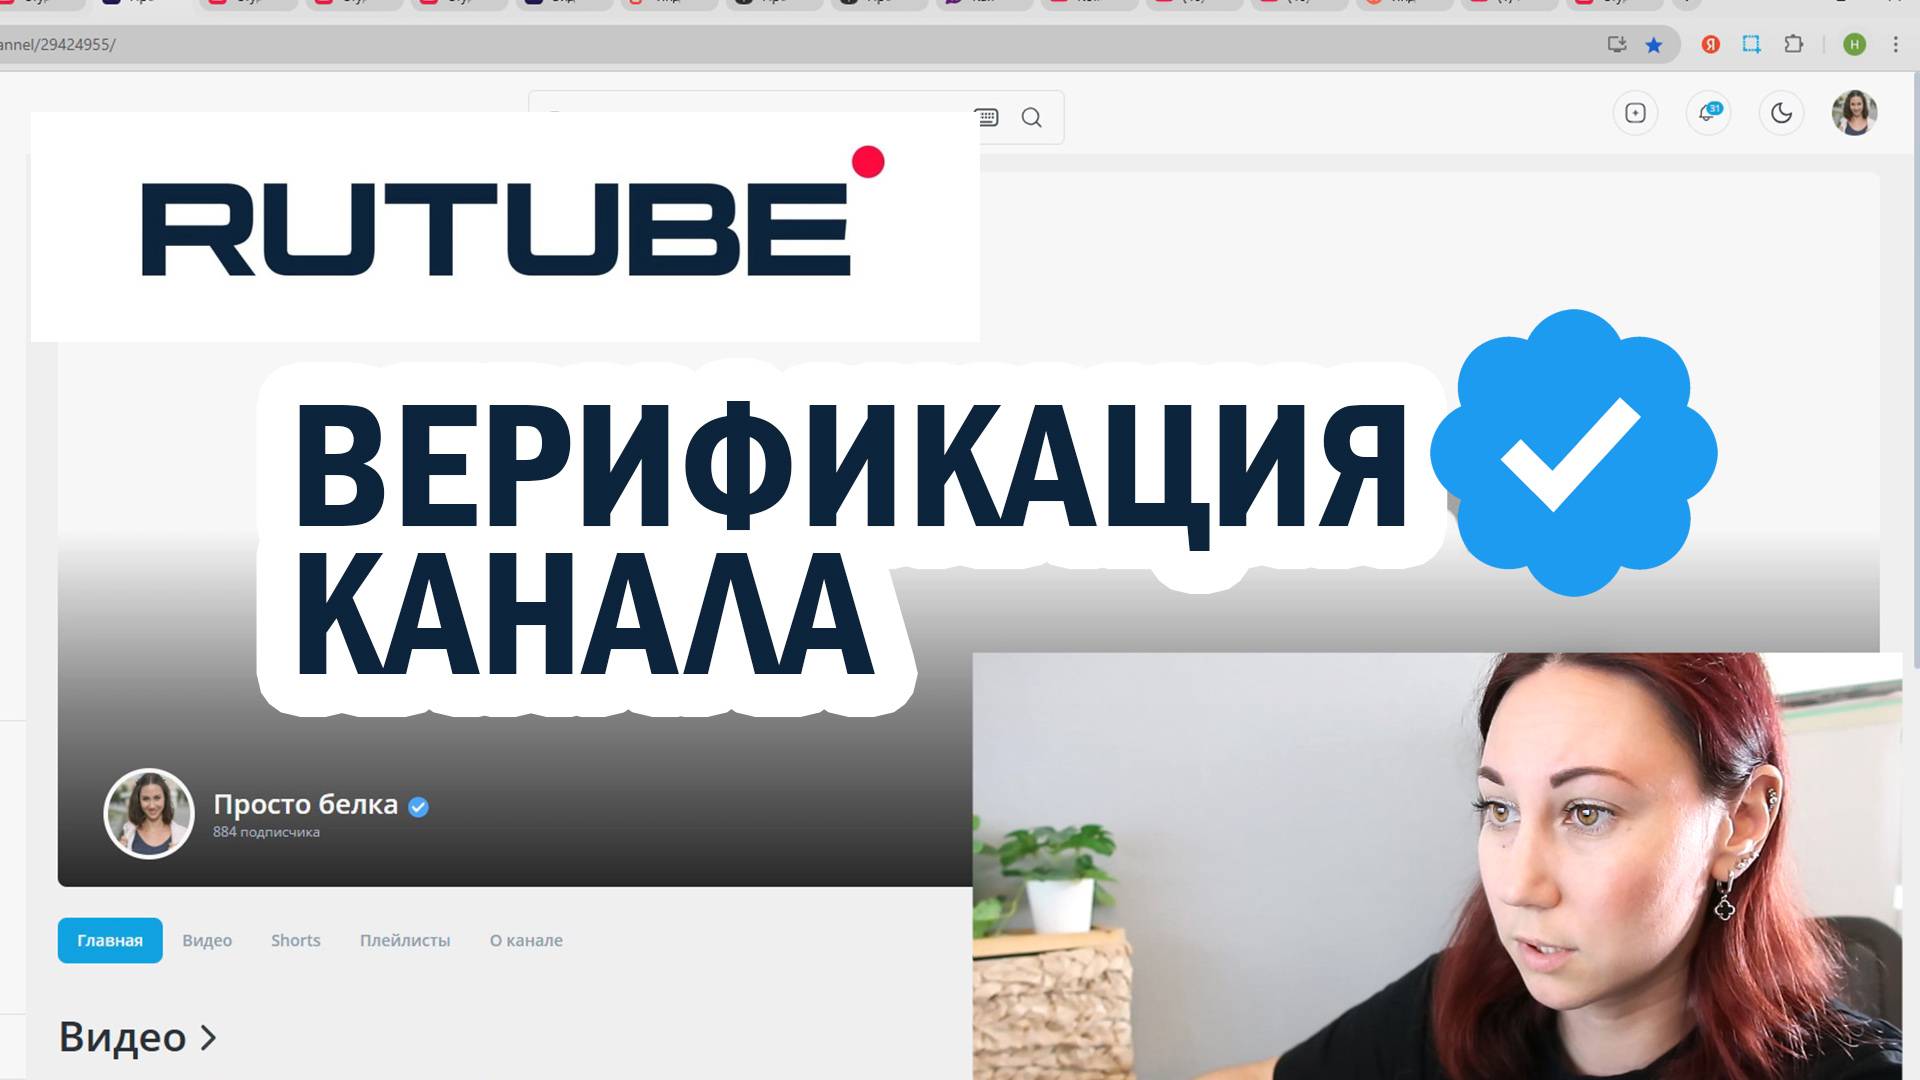Open the user profile avatar menu
Image resolution: width=1920 pixels, height=1080 pixels.
(1854, 113)
